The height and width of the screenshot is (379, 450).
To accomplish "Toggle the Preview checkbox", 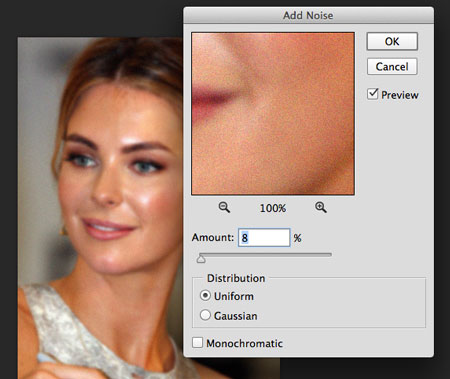I will click(x=373, y=94).
